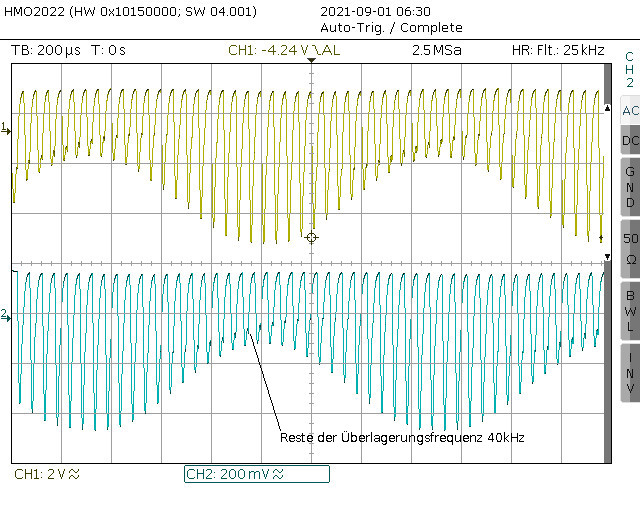Click the CH1 ground level marker arrow

pos(6,129)
